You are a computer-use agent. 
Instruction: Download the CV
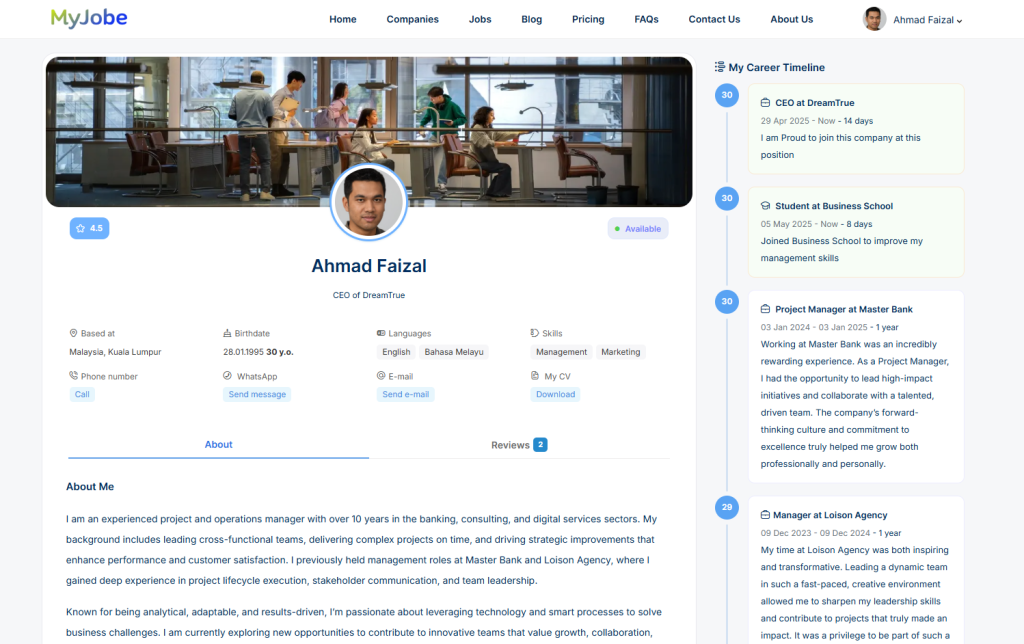click(x=556, y=394)
